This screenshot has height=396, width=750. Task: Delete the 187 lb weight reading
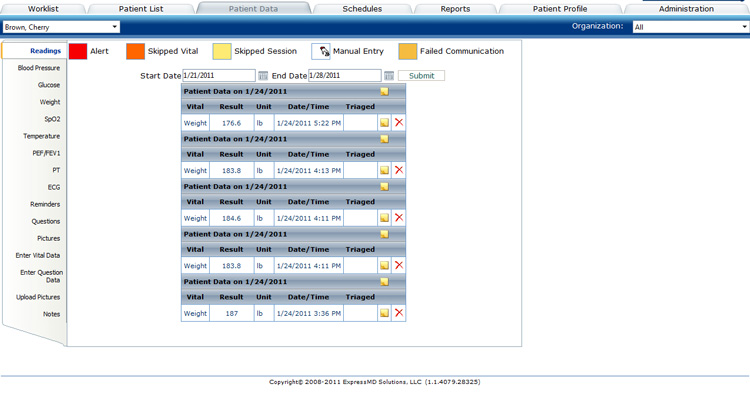(399, 313)
